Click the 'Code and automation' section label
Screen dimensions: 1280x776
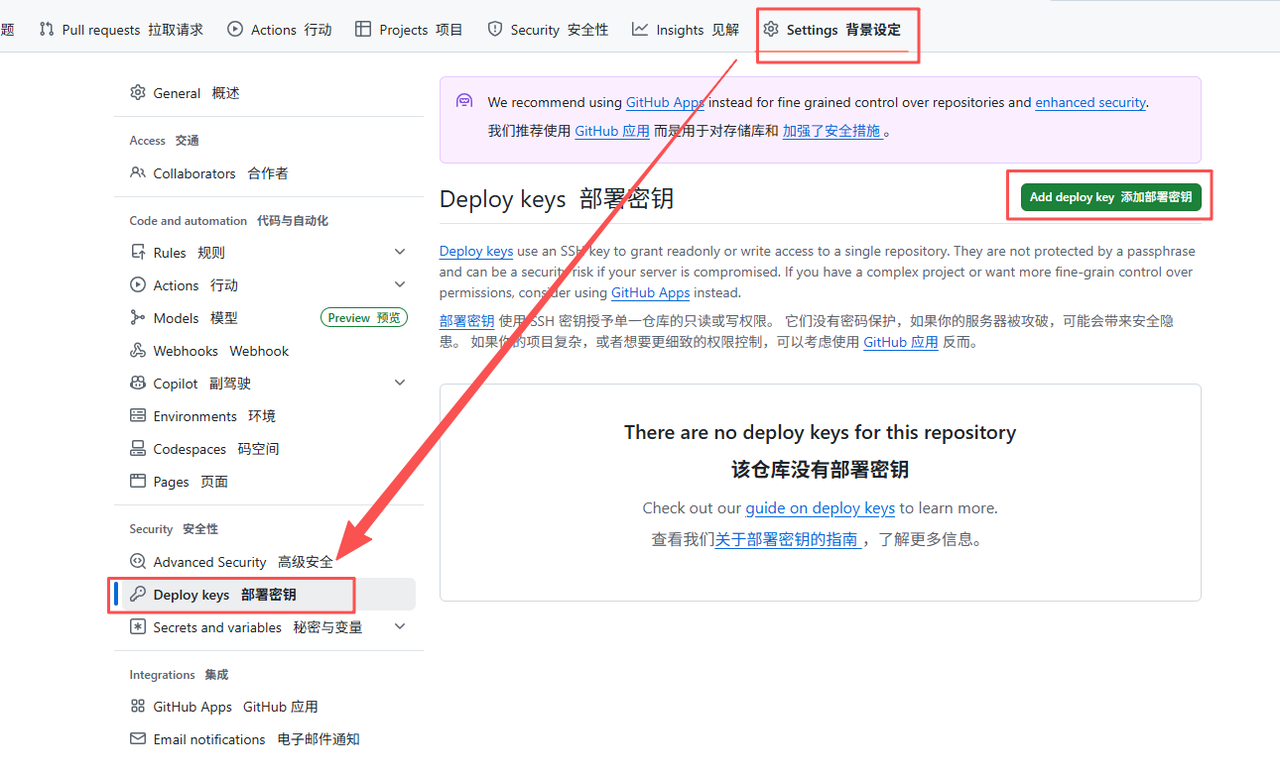(x=228, y=220)
